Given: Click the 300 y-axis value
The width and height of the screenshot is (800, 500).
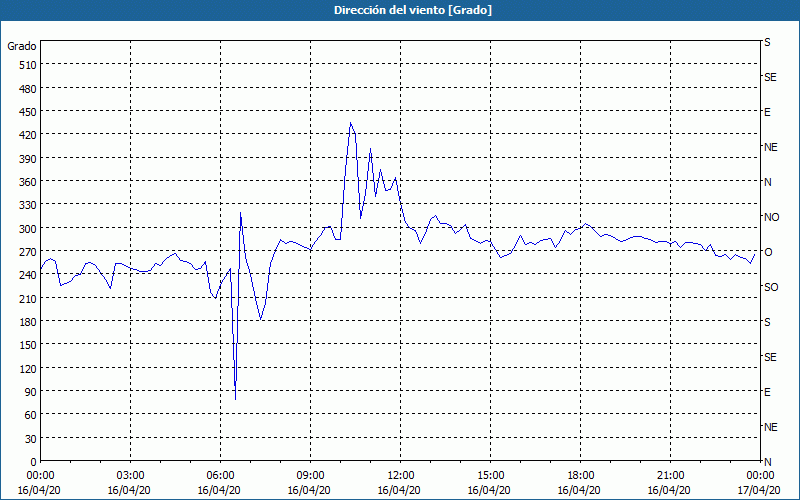Looking at the screenshot, I should (29, 229).
